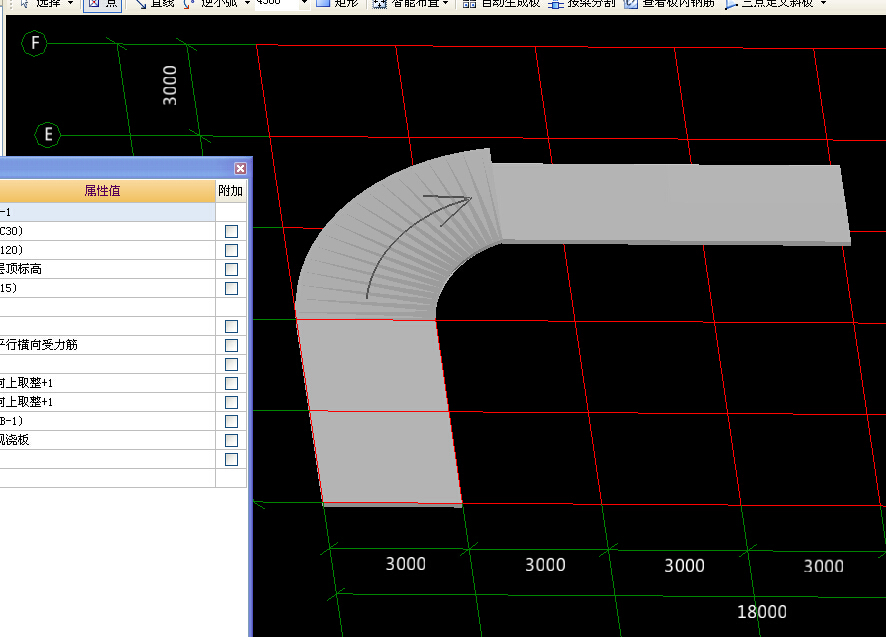Select the 矩形 rectangle drawing tool
Image resolution: width=886 pixels, height=637 pixels.
(x=338, y=3)
